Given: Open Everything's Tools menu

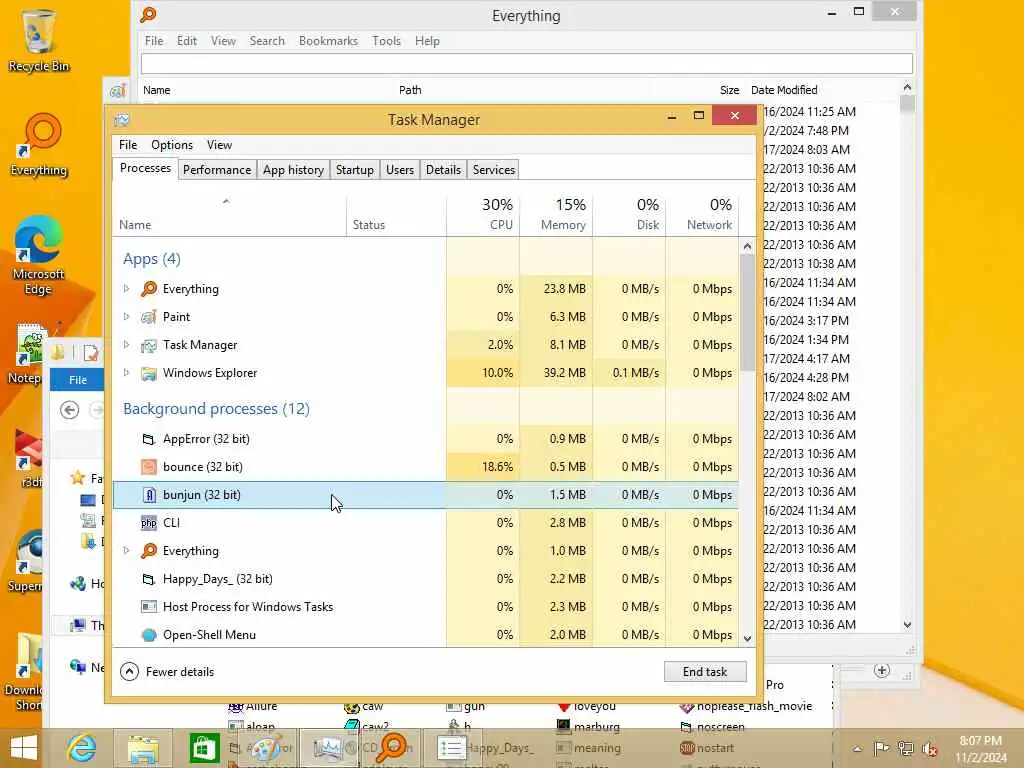Looking at the screenshot, I should point(387,40).
